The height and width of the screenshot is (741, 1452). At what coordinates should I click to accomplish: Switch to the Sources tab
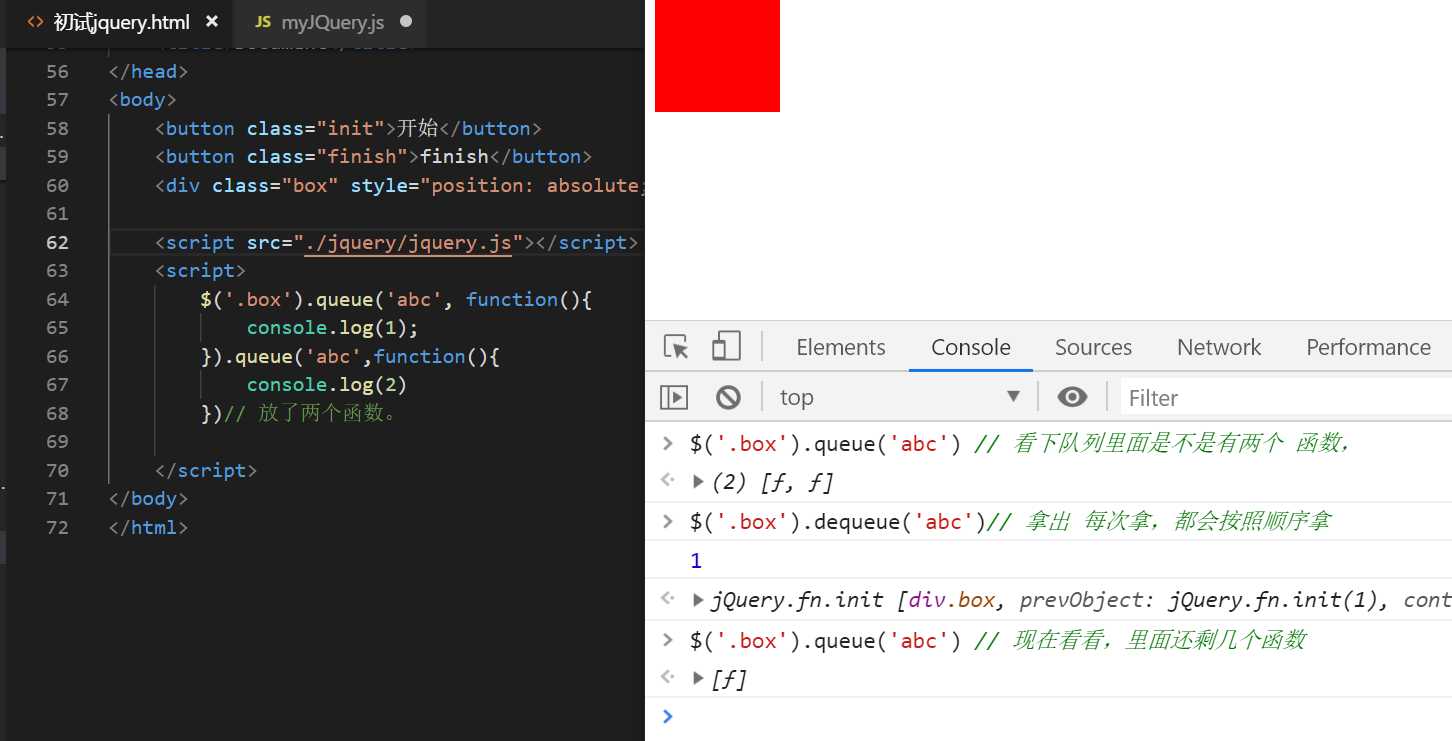tap(1093, 347)
